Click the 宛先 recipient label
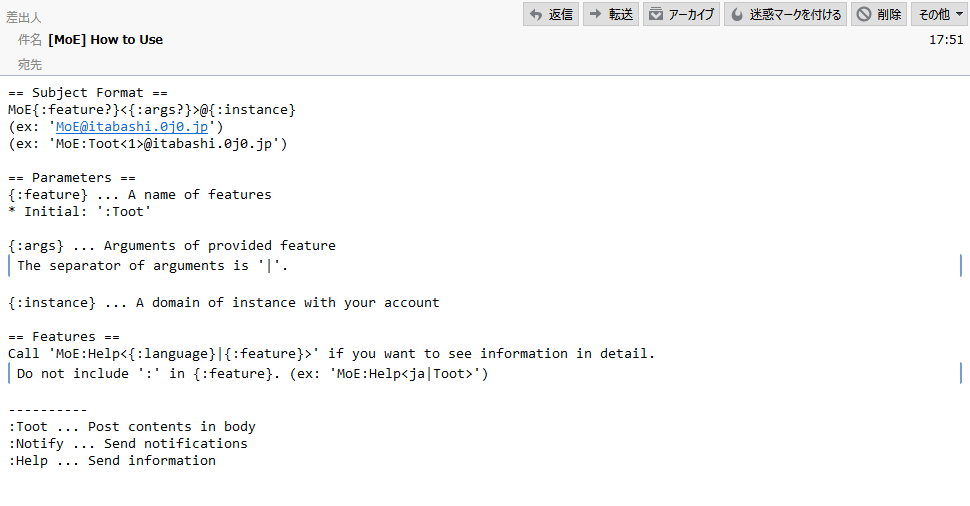The height and width of the screenshot is (506, 970). tap(30, 64)
